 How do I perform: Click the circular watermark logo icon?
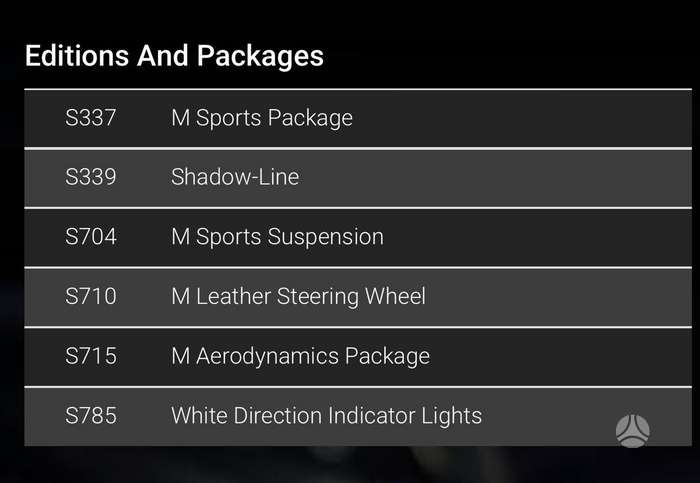click(x=633, y=431)
